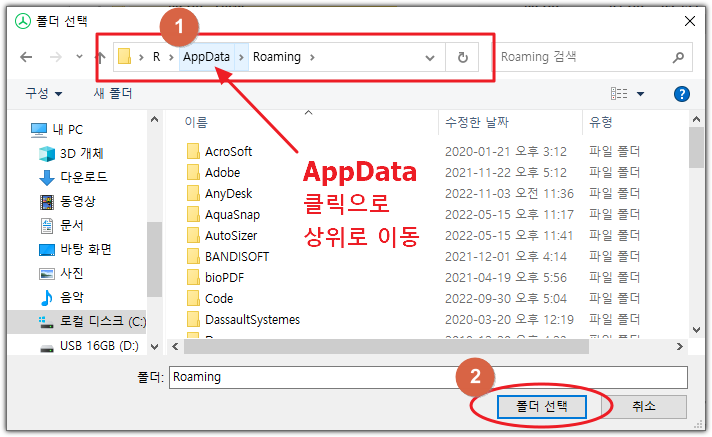Open the view options dropdown arrow
The width and height of the screenshot is (712, 437).
640,94
